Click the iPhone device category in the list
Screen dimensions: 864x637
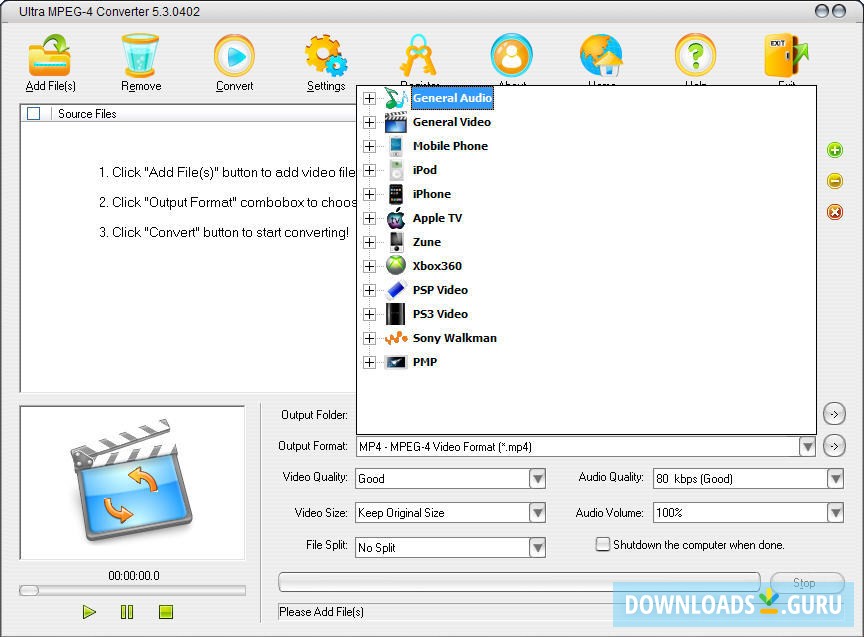pyautogui.click(x=431, y=194)
